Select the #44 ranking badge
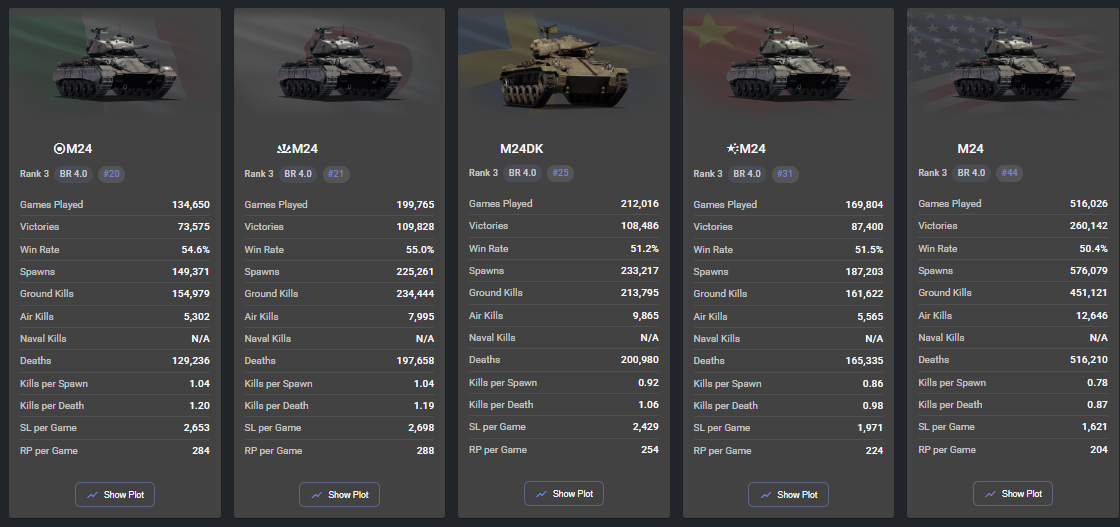The width and height of the screenshot is (1120, 527). click(x=1009, y=173)
